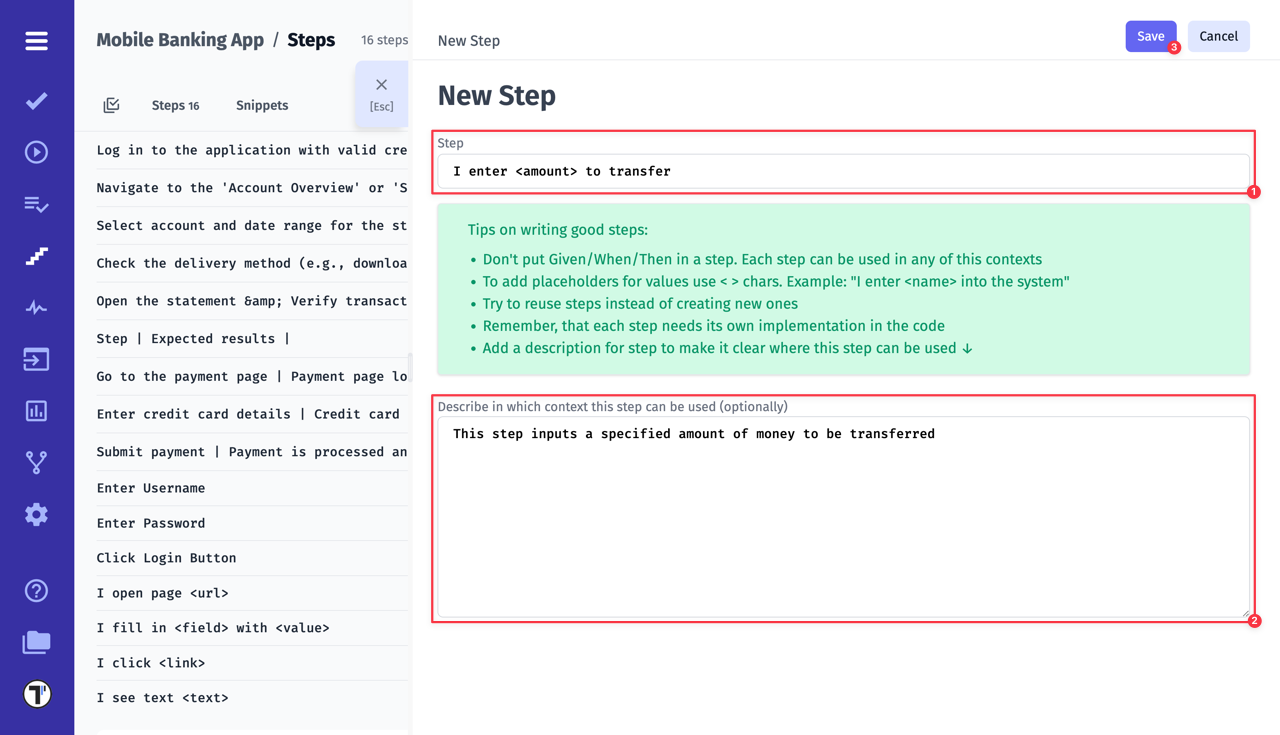The height and width of the screenshot is (735, 1280).
Task: Click the Testomat.io logo at sidebar bottom
Action: pyautogui.click(x=36, y=693)
